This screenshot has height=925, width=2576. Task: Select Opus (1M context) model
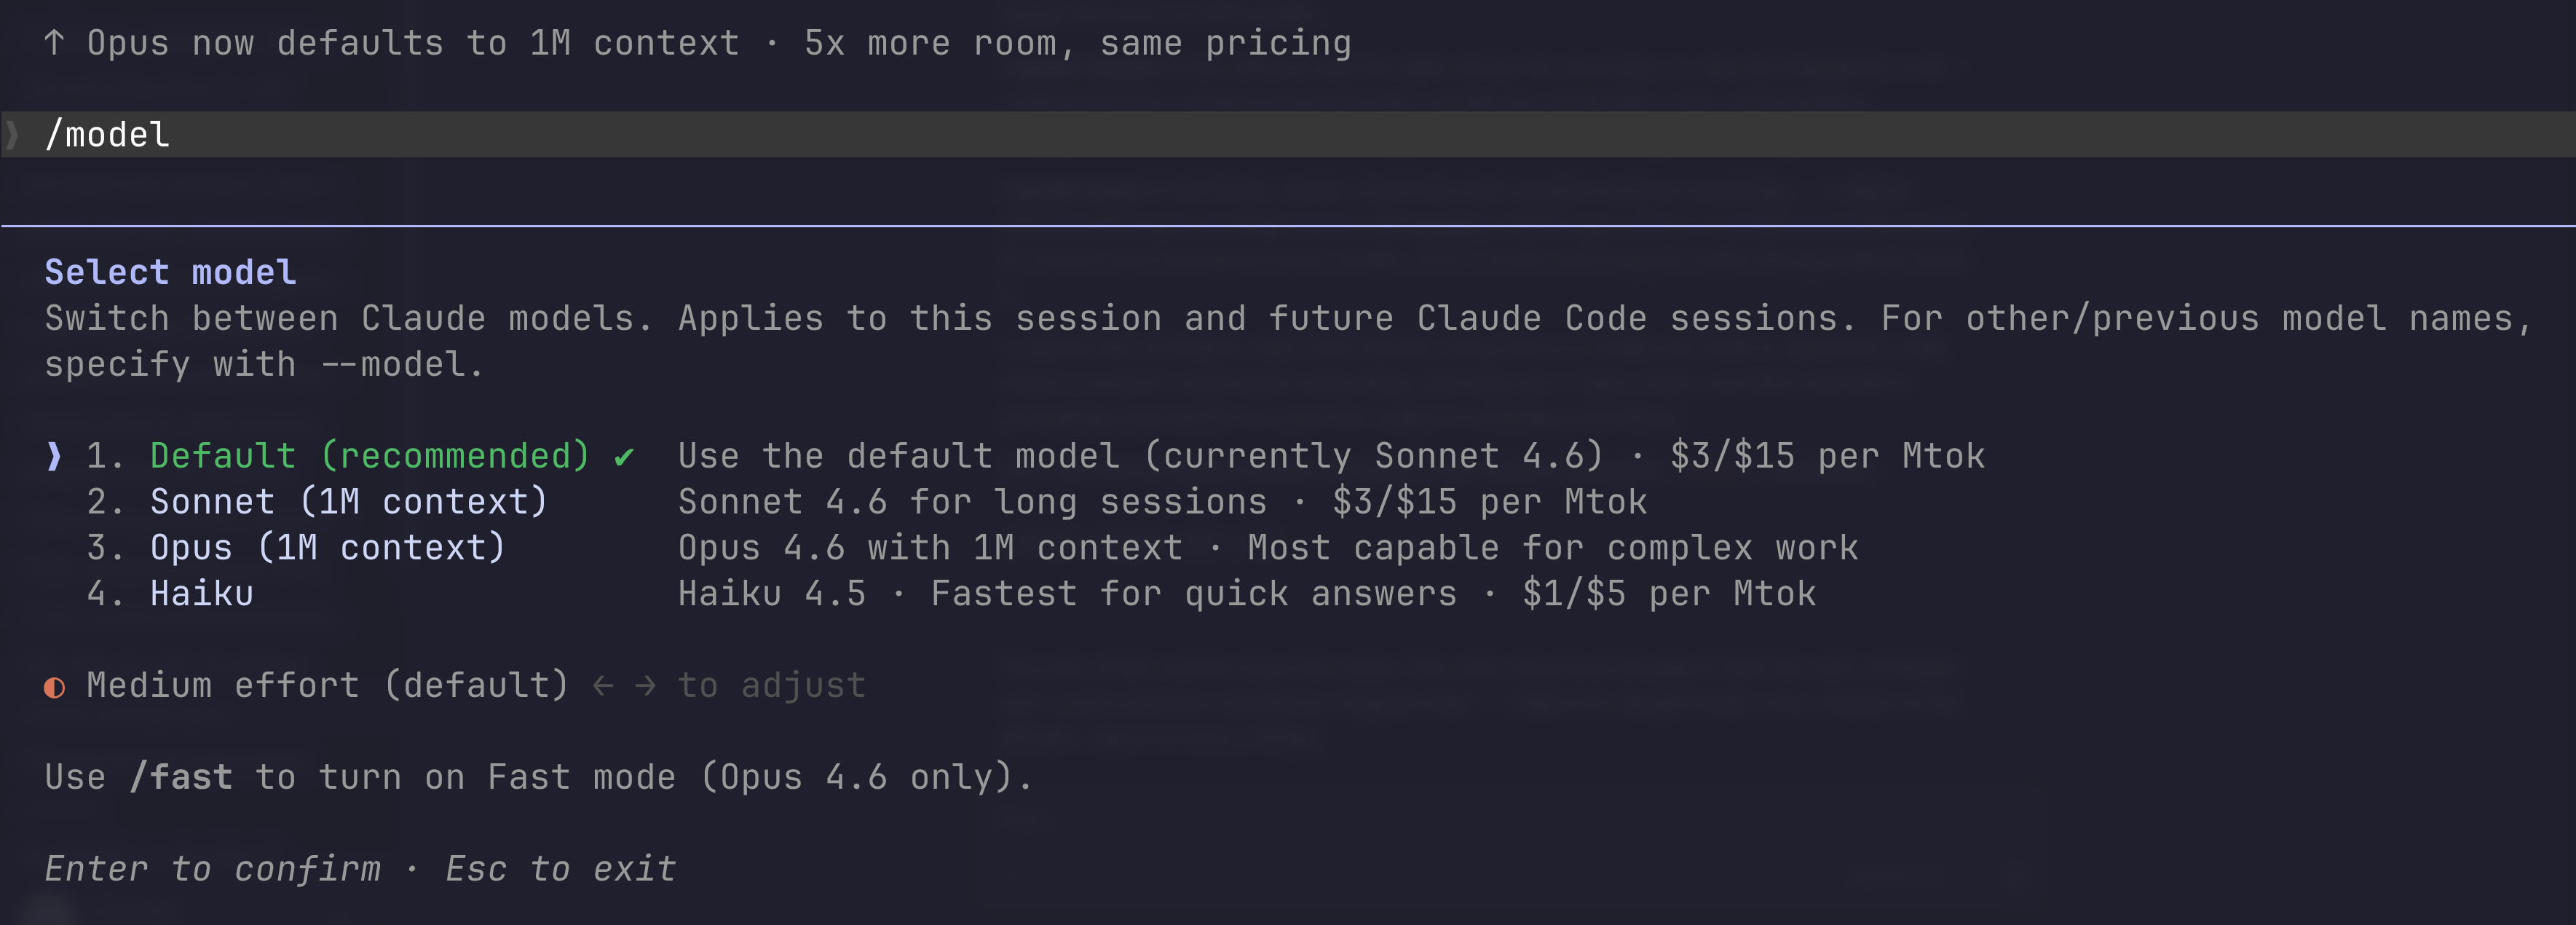tap(327, 547)
